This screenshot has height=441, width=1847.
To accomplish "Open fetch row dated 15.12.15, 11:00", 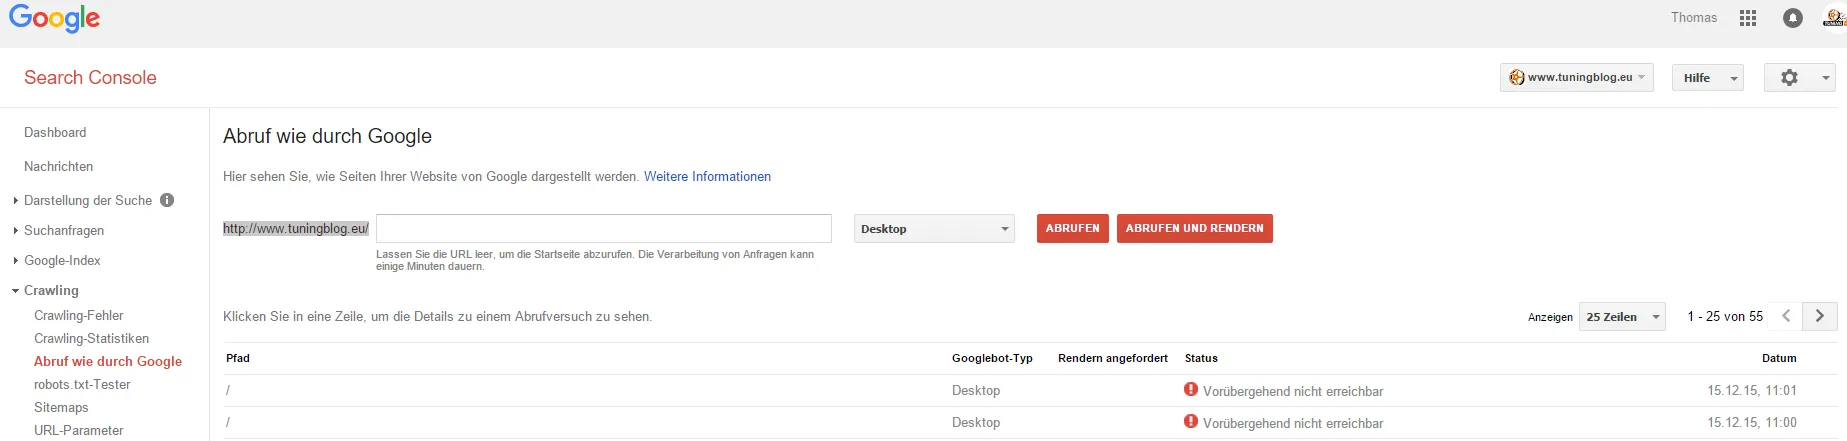I will tap(1030, 422).
